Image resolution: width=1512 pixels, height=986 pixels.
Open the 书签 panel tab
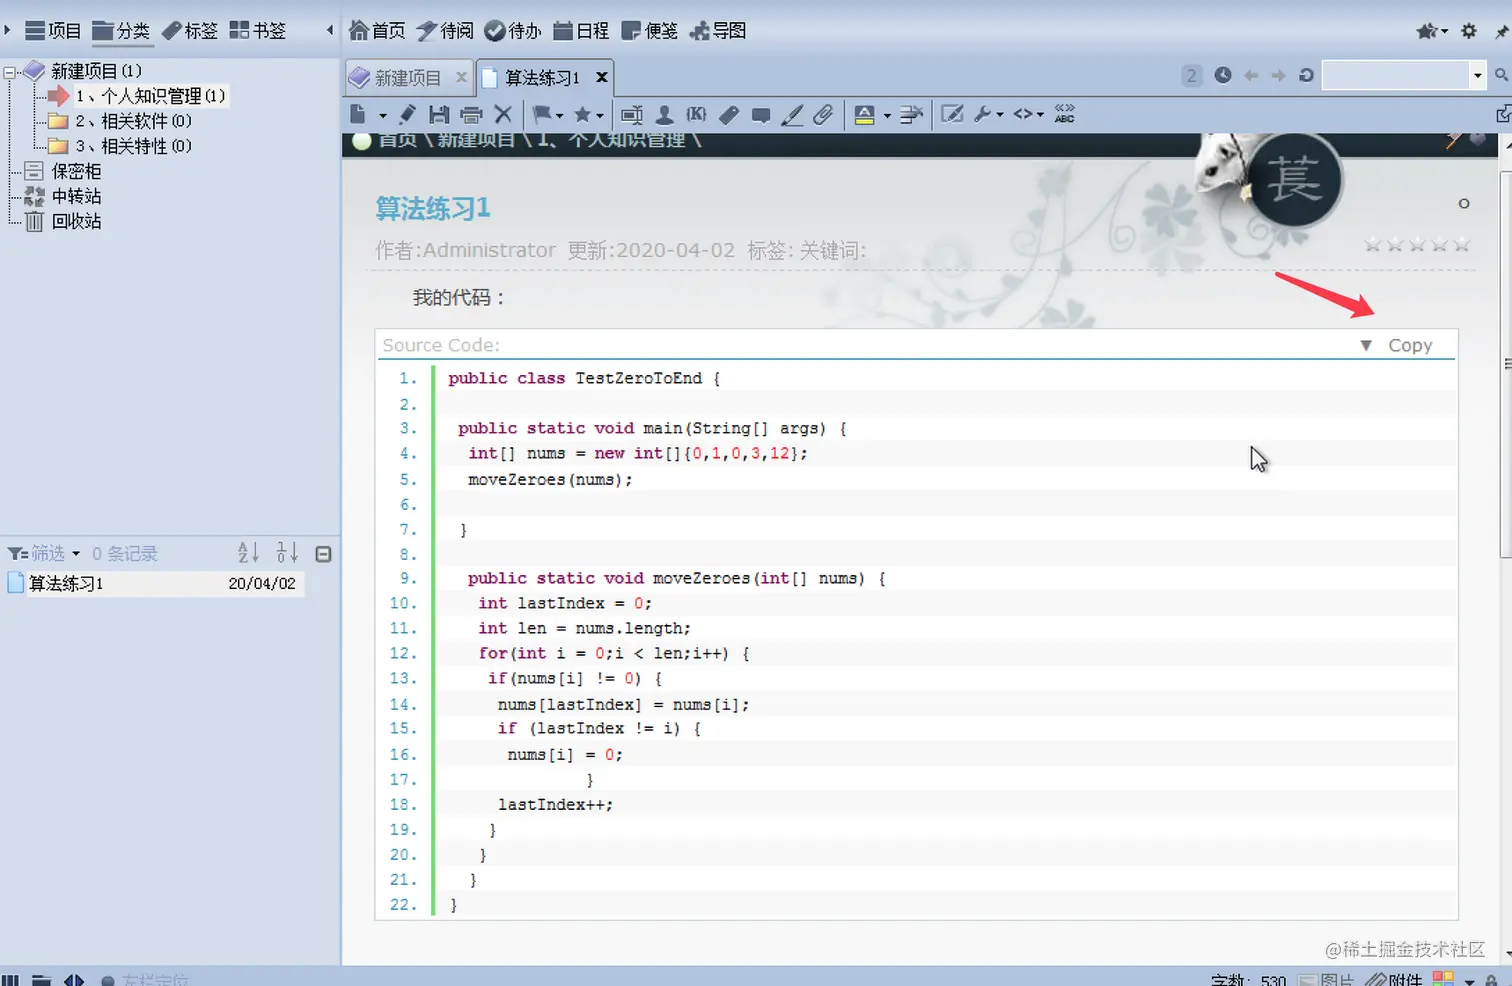pos(257,31)
